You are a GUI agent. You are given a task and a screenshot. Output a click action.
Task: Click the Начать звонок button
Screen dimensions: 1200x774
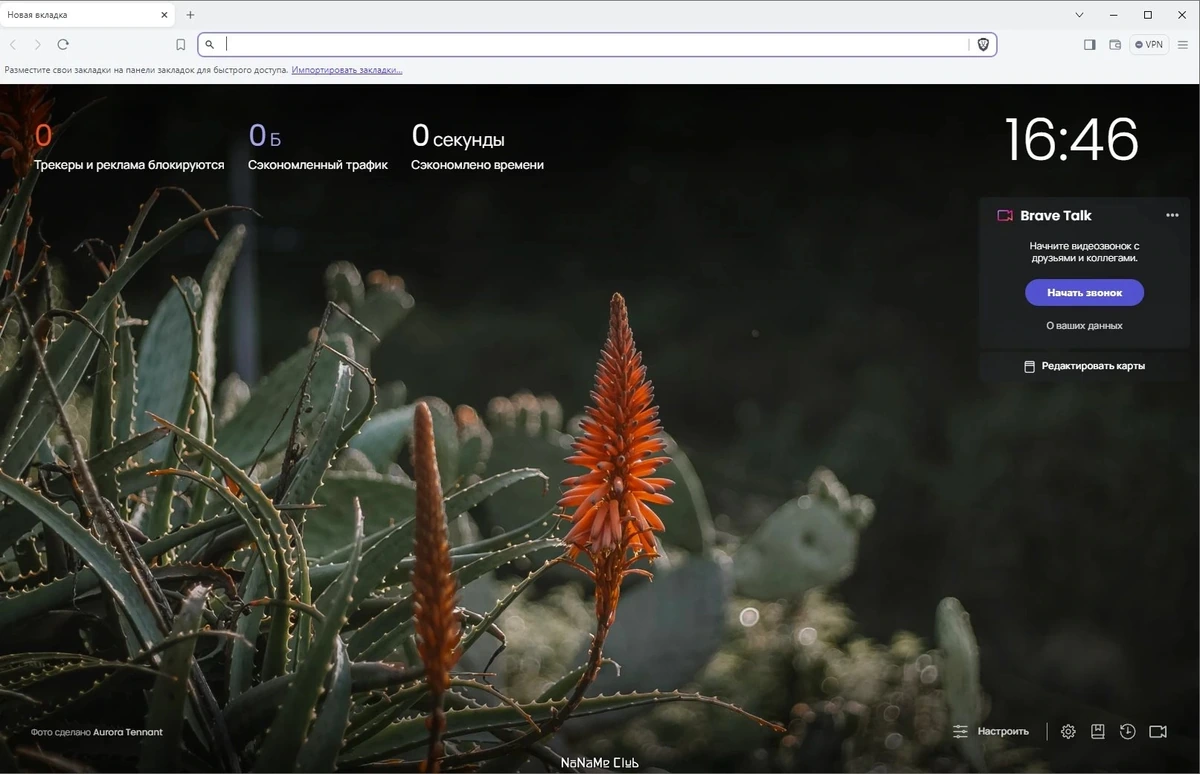(x=1084, y=293)
